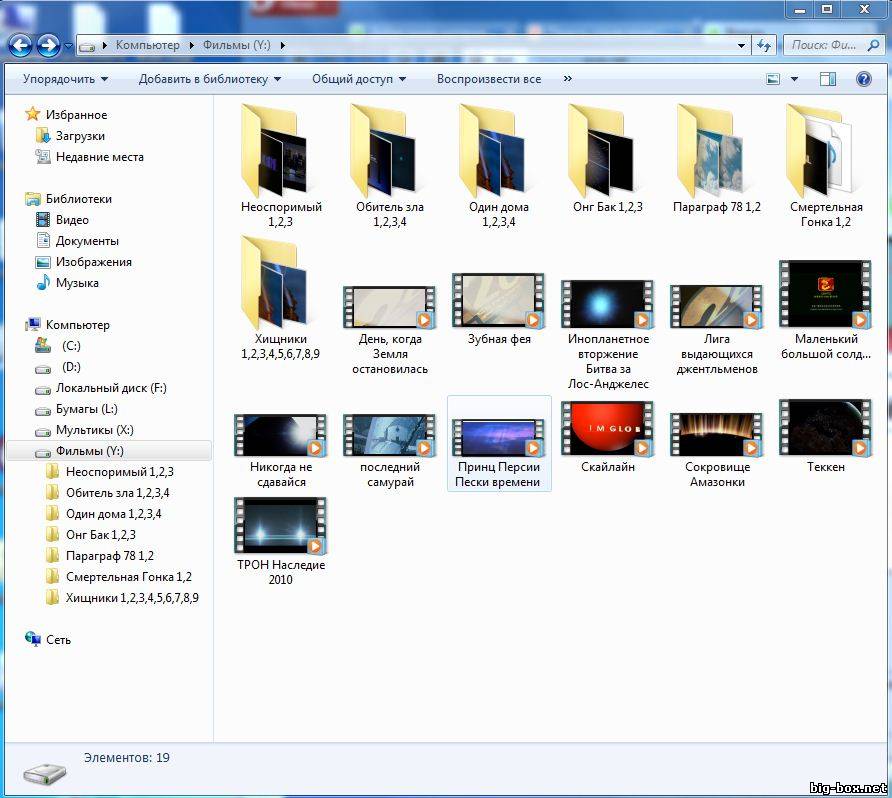Open the Документы library
892x798 pixels.
[x=87, y=241]
